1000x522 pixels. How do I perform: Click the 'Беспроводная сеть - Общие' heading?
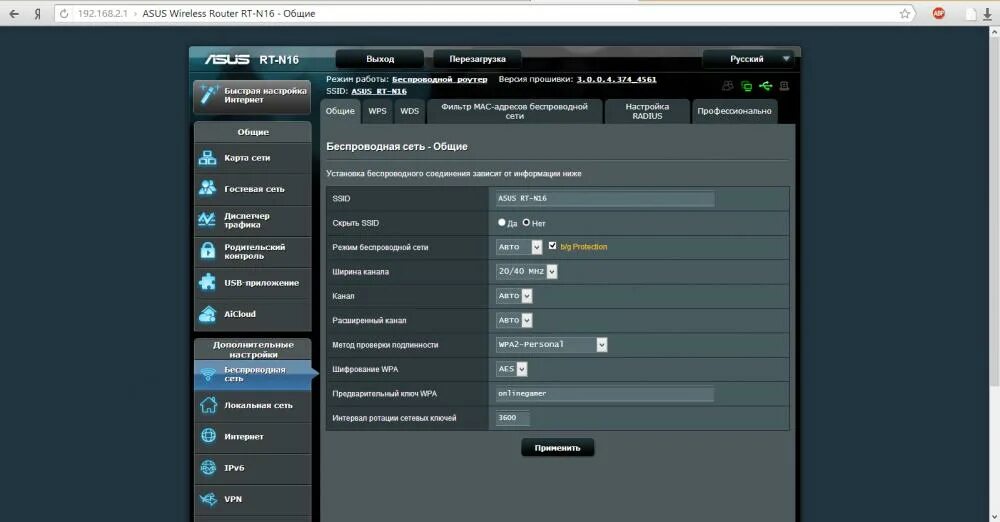pos(397,147)
